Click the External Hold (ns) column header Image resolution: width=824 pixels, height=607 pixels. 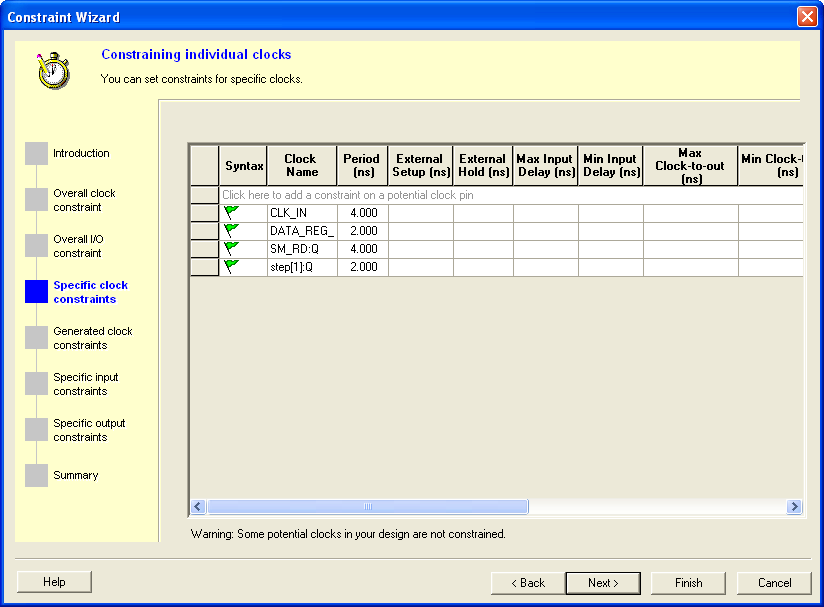[x=483, y=166]
